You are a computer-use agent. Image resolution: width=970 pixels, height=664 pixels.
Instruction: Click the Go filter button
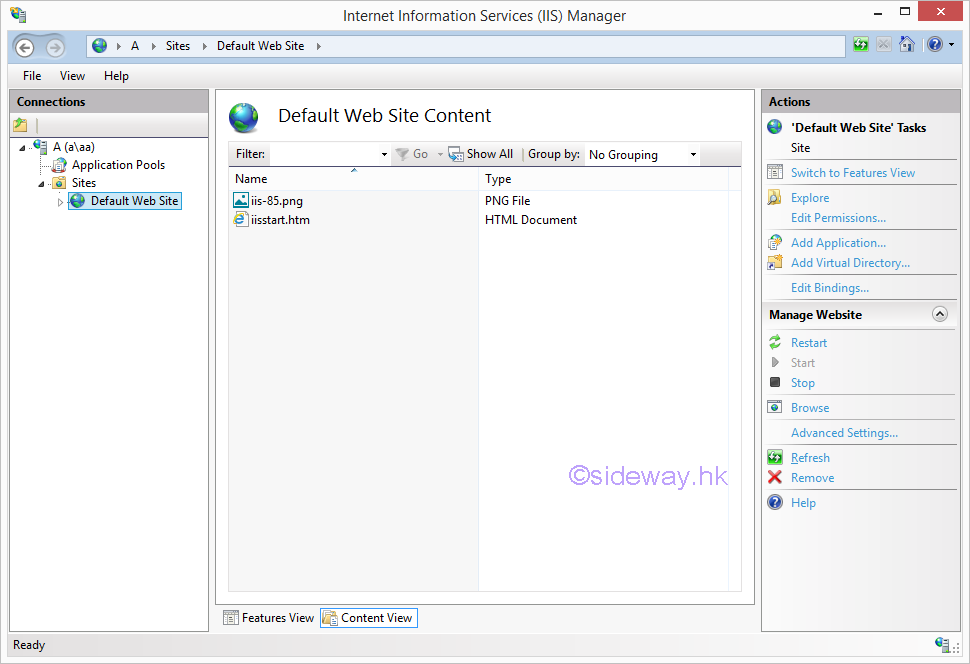click(413, 154)
